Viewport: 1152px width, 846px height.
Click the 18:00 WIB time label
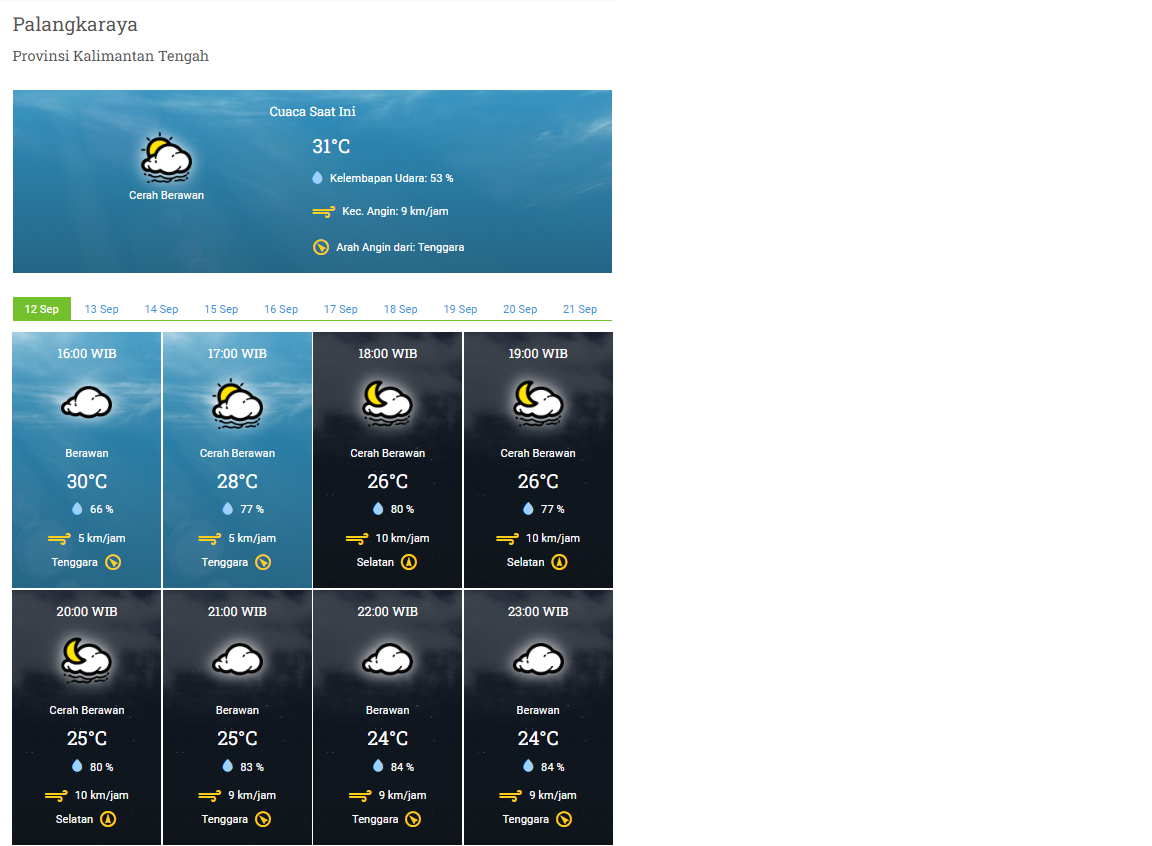(387, 354)
